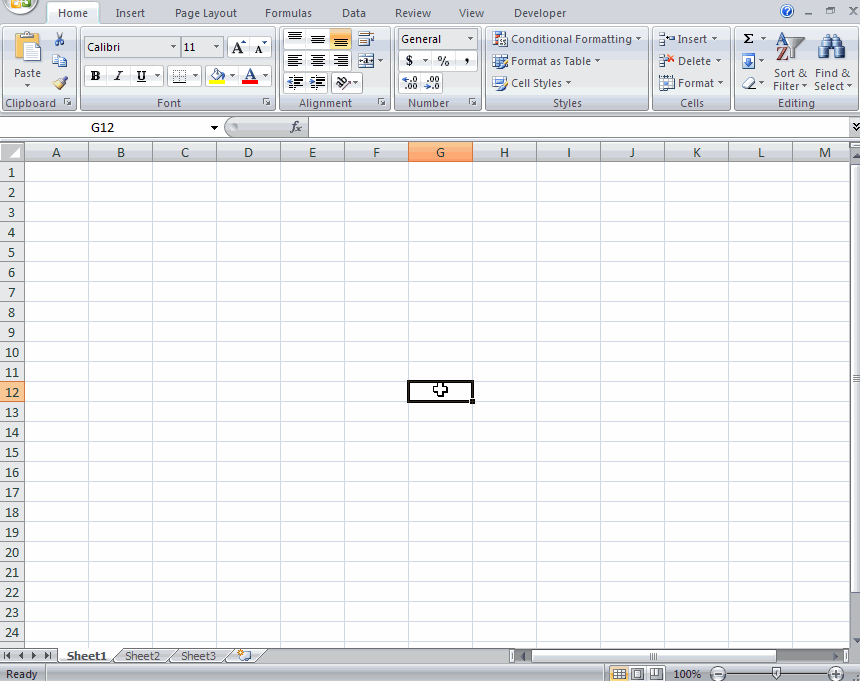Expand the formula bar
The height and width of the screenshot is (681, 860).
[855, 127]
